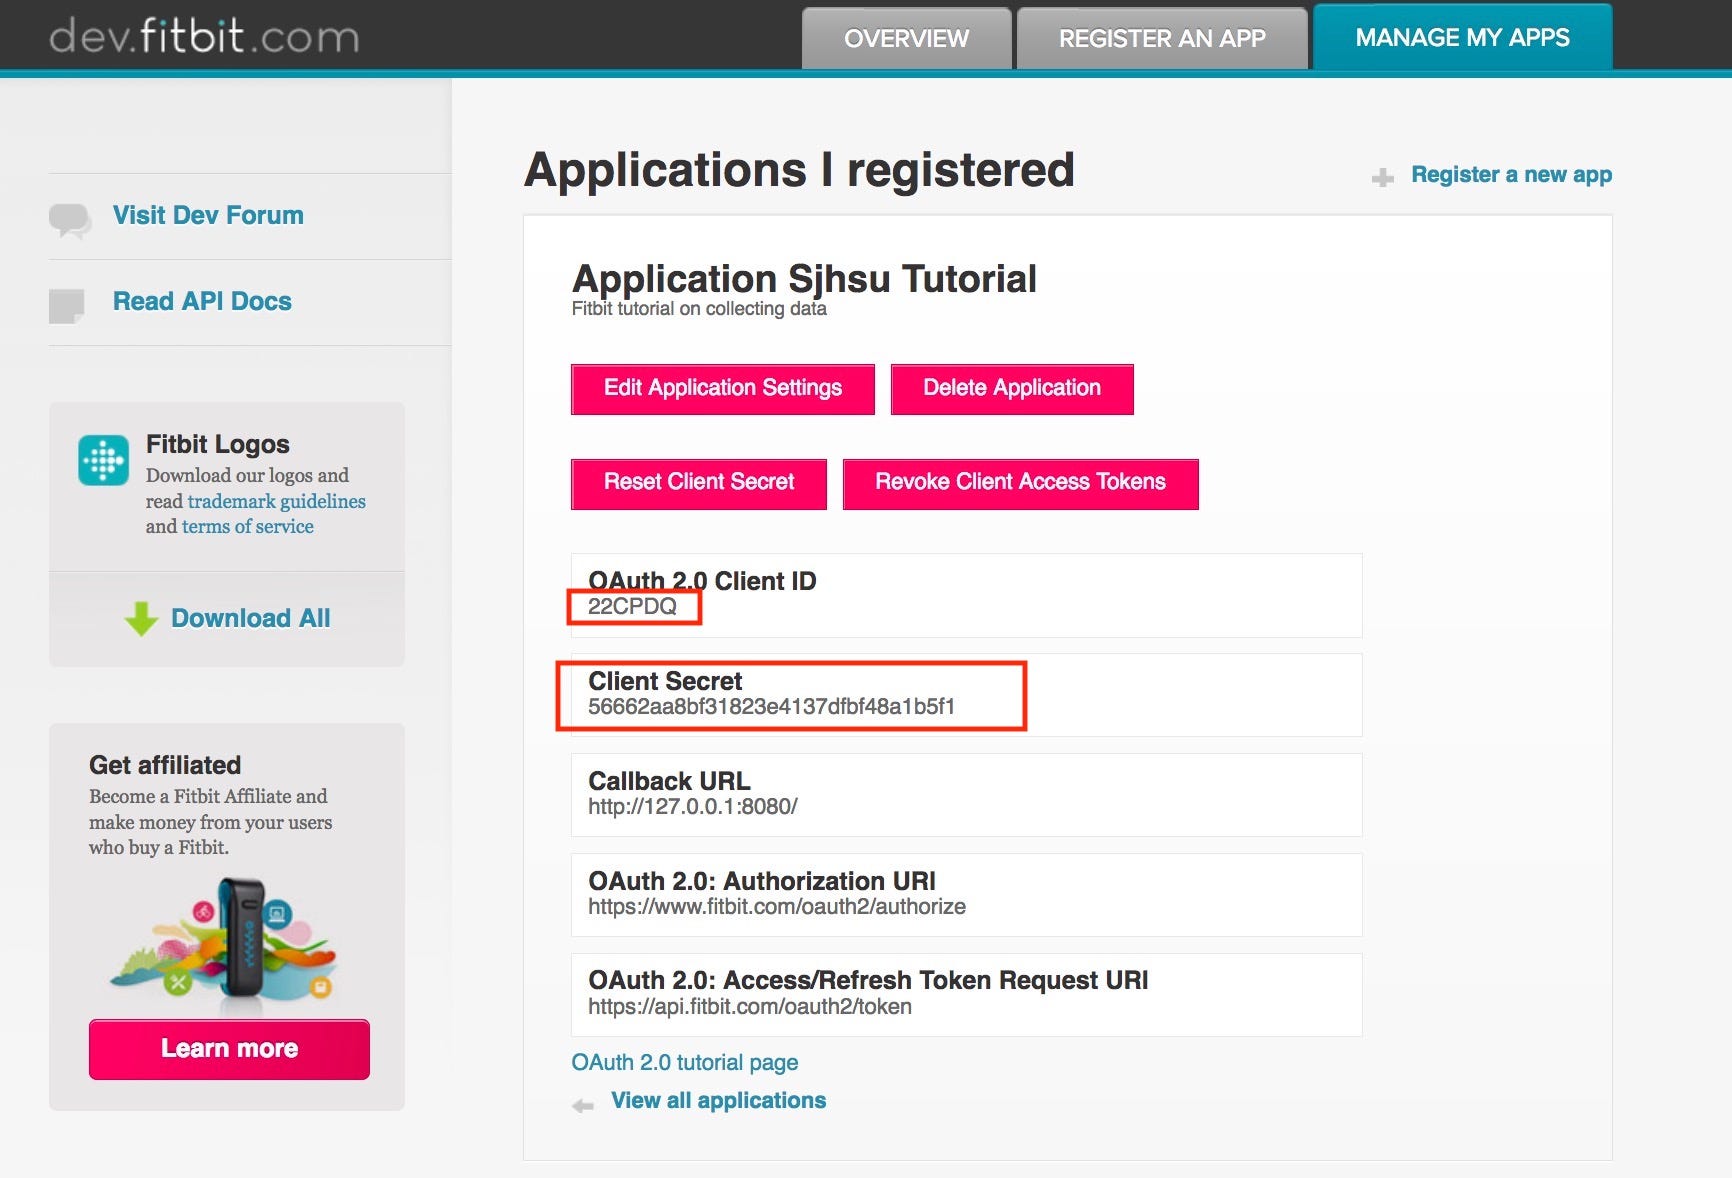Image resolution: width=1732 pixels, height=1178 pixels.
Task: Click the teal Fitbit logo icon
Action: click(x=104, y=460)
